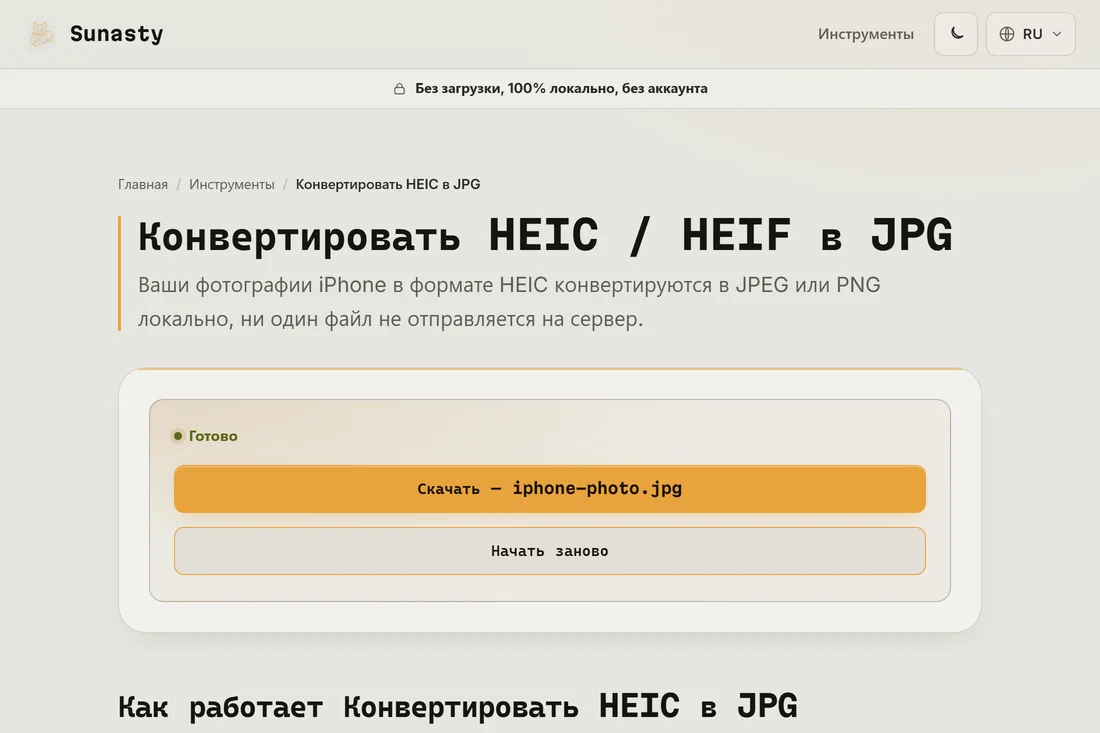1100x733 pixels.
Task: Click the globe icon in language selector
Action: [x=1007, y=34]
